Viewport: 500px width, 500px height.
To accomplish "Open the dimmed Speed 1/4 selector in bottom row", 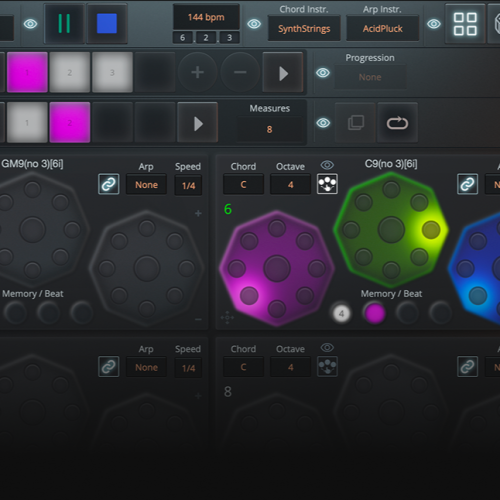I will coord(188,368).
